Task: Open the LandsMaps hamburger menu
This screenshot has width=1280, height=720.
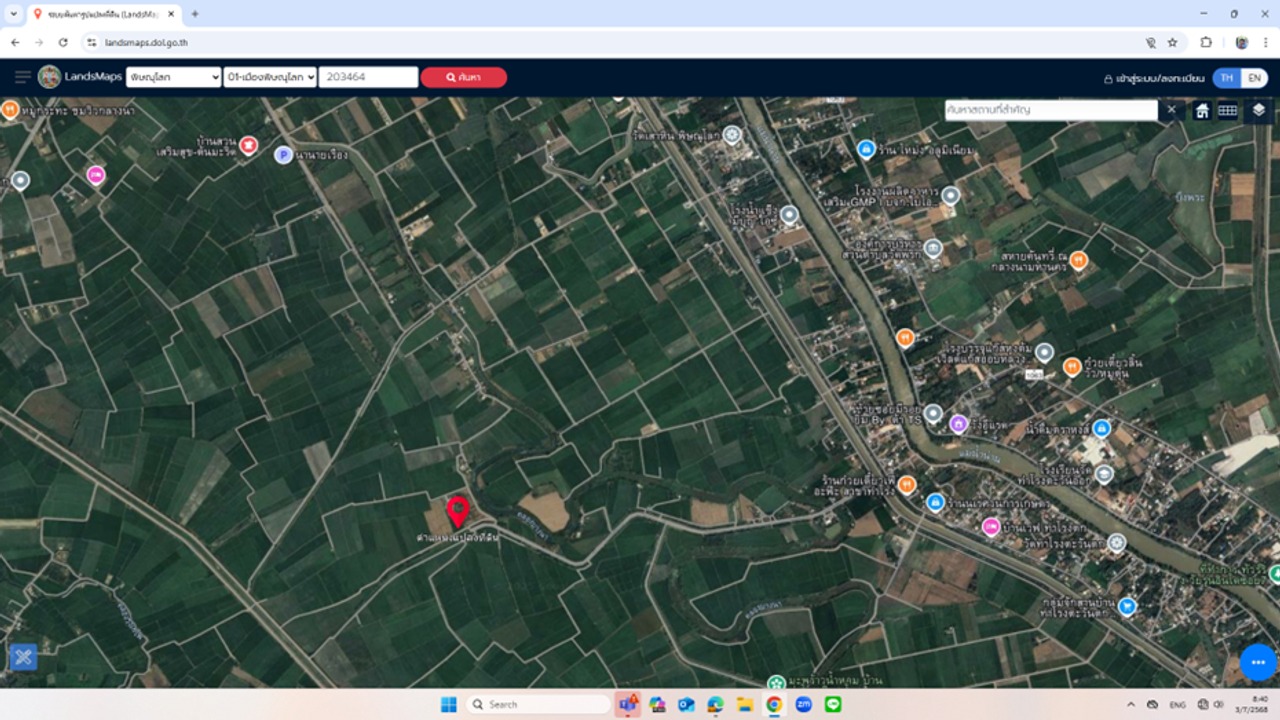Action: [x=22, y=77]
